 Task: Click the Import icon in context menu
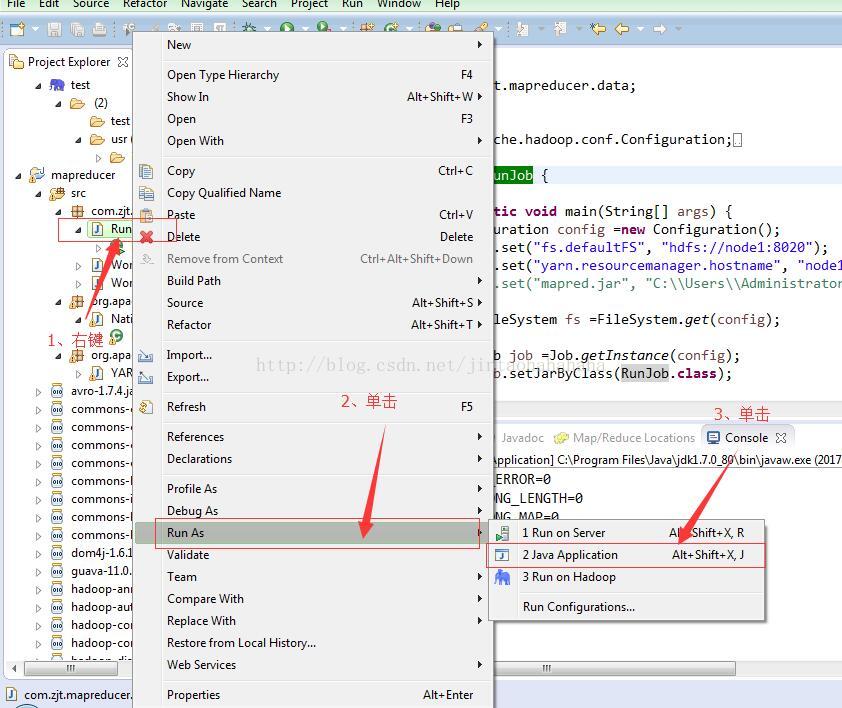[x=146, y=355]
